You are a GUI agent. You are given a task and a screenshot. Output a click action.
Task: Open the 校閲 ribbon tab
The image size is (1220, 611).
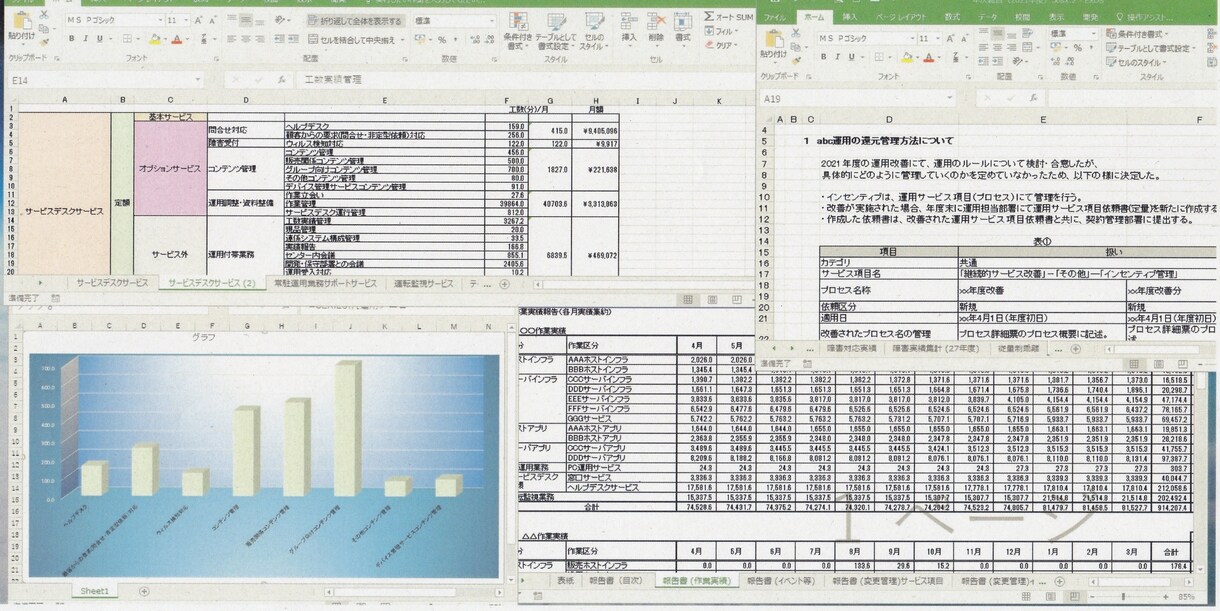(1023, 17)
